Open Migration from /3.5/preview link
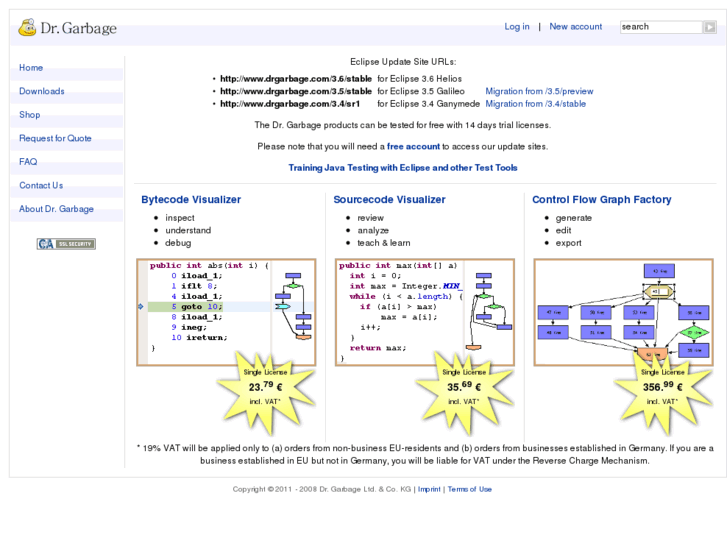The image size is (727, 545). [x=539, y=91]
